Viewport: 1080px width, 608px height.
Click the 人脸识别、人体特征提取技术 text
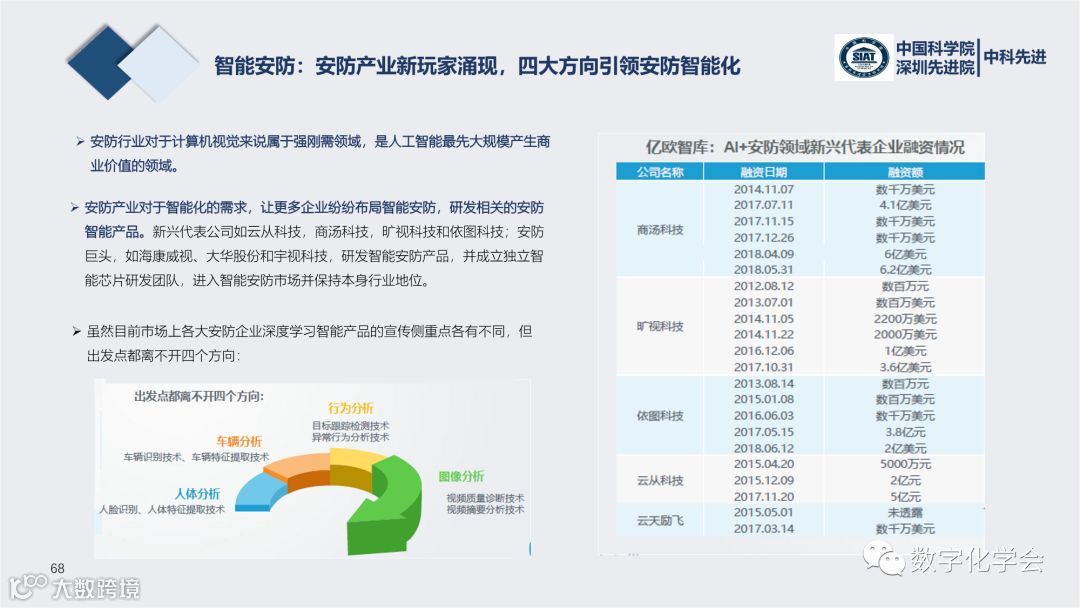coord(162,510)
